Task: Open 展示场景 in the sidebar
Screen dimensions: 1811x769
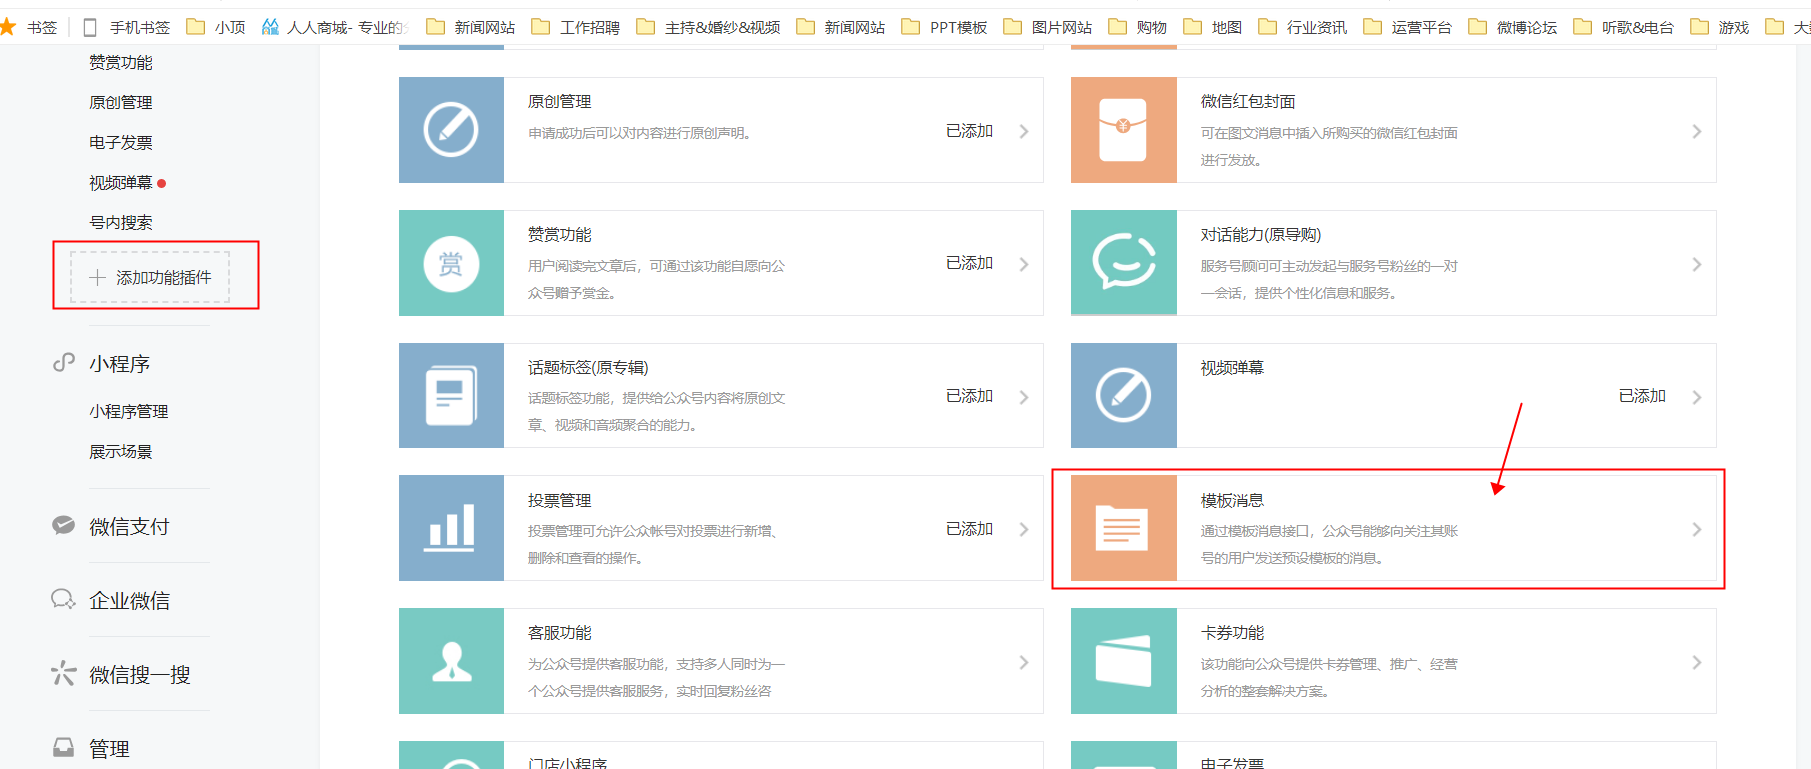Action: coord(121,452)
